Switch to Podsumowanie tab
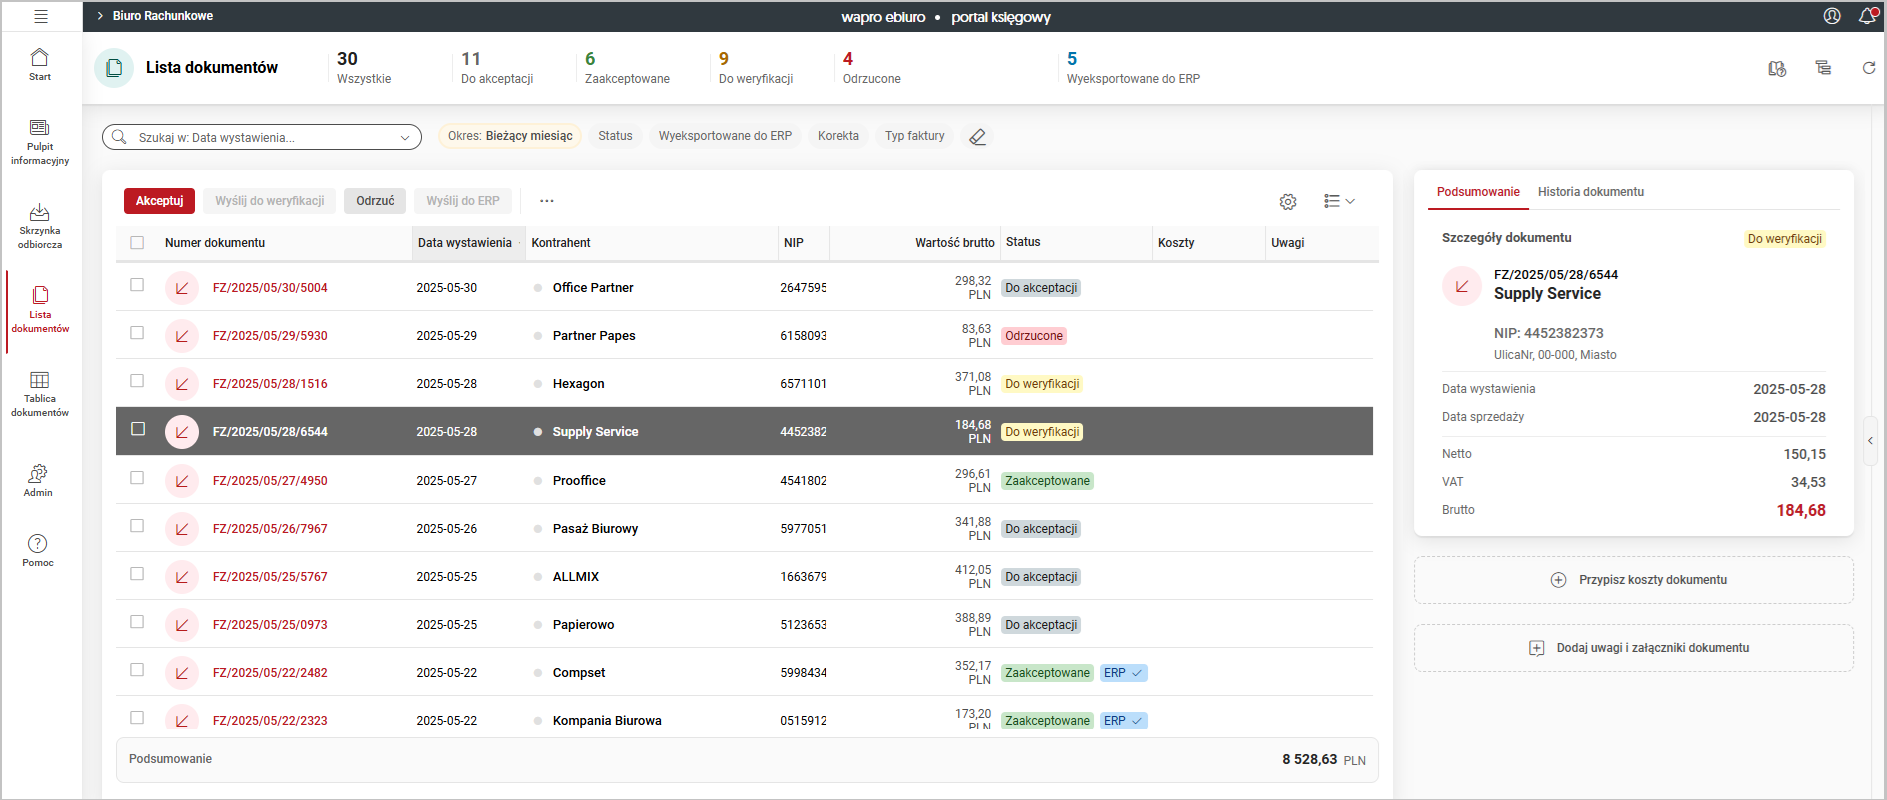Image resolution: width=1887 pixels, height=800 pixels. click(1478, 192)
